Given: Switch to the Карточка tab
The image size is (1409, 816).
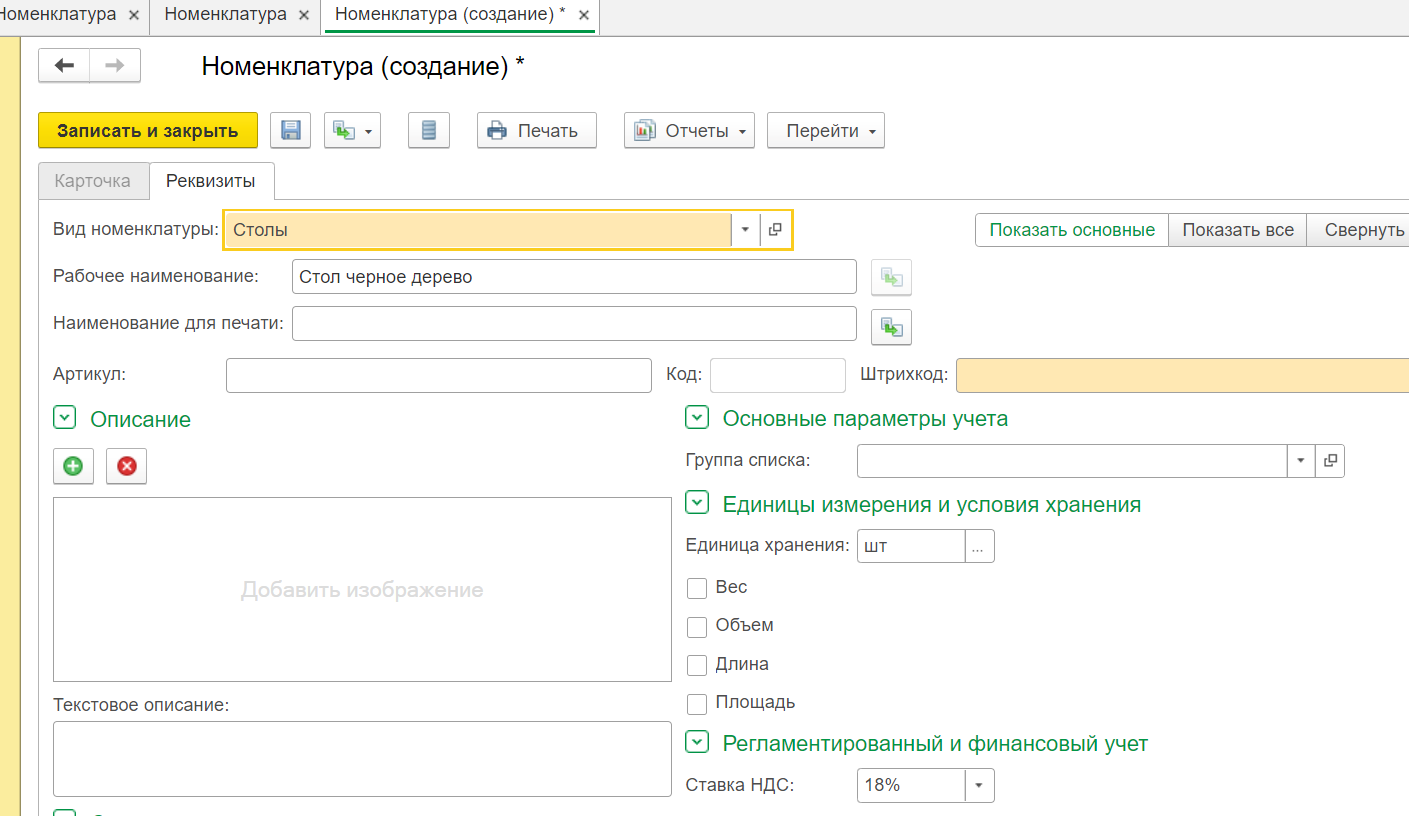Looking at the screenshot, I should (93, 181).
